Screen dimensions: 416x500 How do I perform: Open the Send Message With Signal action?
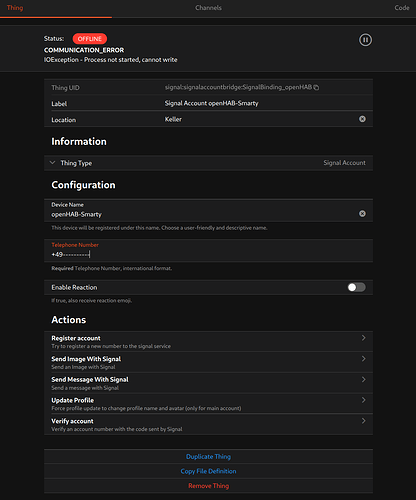[x=208, y=383]
